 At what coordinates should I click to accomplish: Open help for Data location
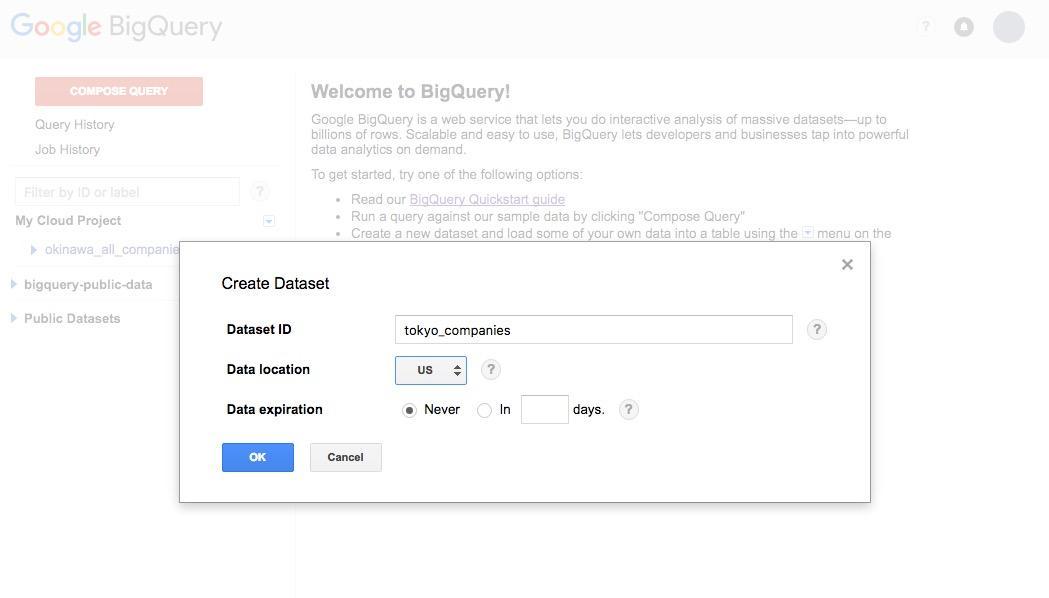(490, 370)
